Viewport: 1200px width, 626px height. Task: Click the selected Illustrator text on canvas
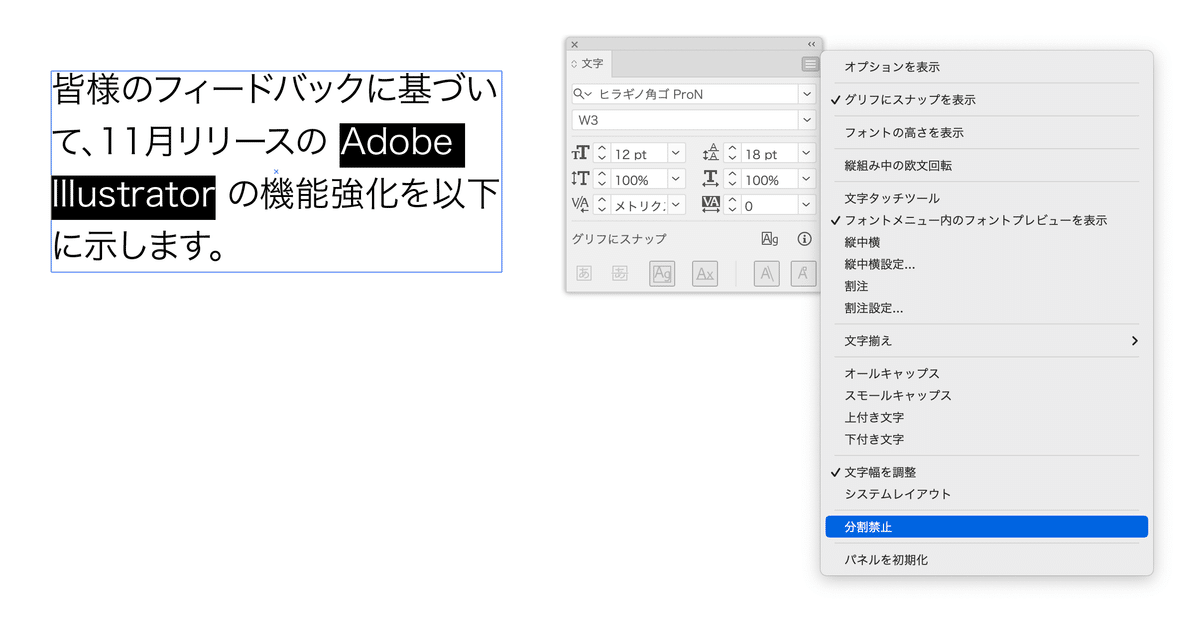point(133,196)
